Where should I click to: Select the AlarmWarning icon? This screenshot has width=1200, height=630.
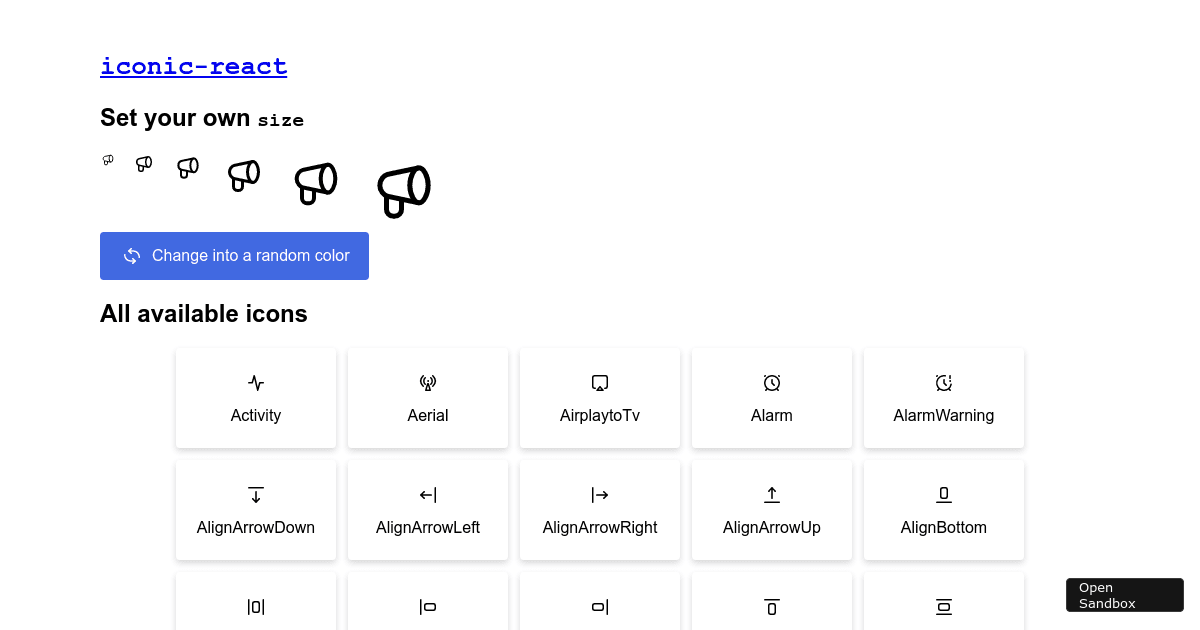[944, 383]
